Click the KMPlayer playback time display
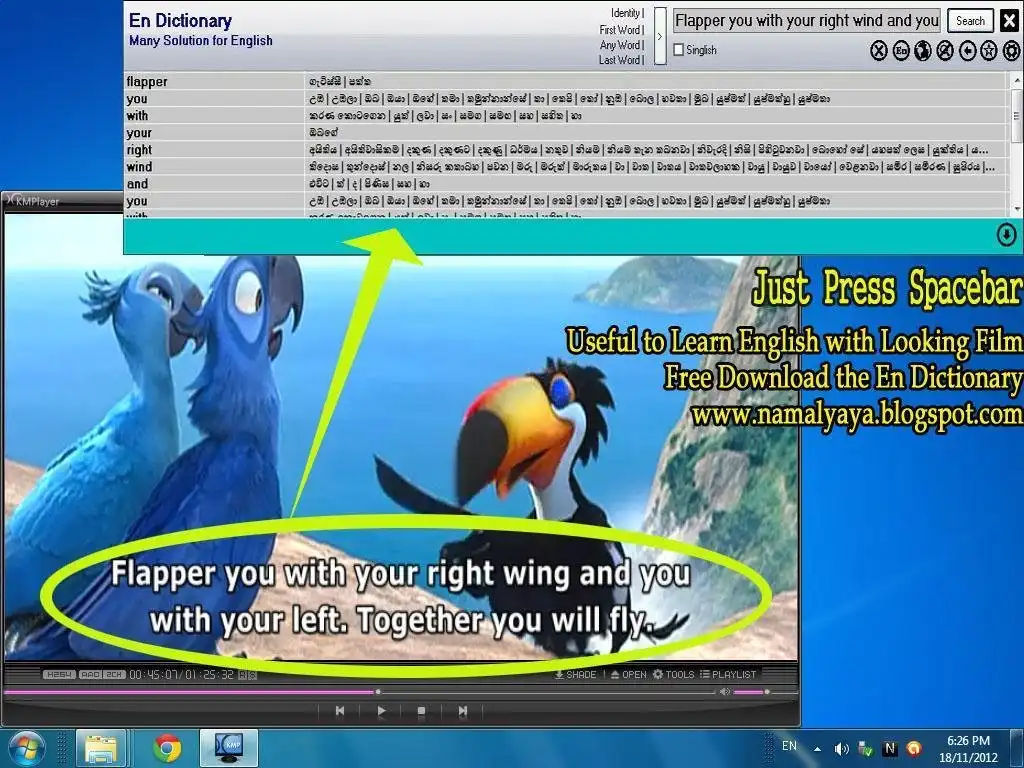1024x768 pixels. click(181, 674)
